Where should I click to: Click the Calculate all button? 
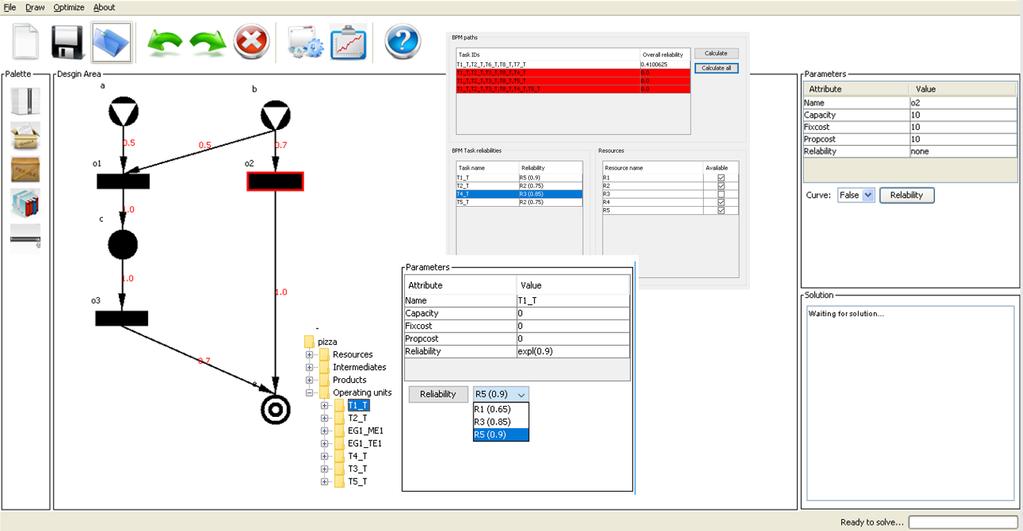click(x=716, y=68)
